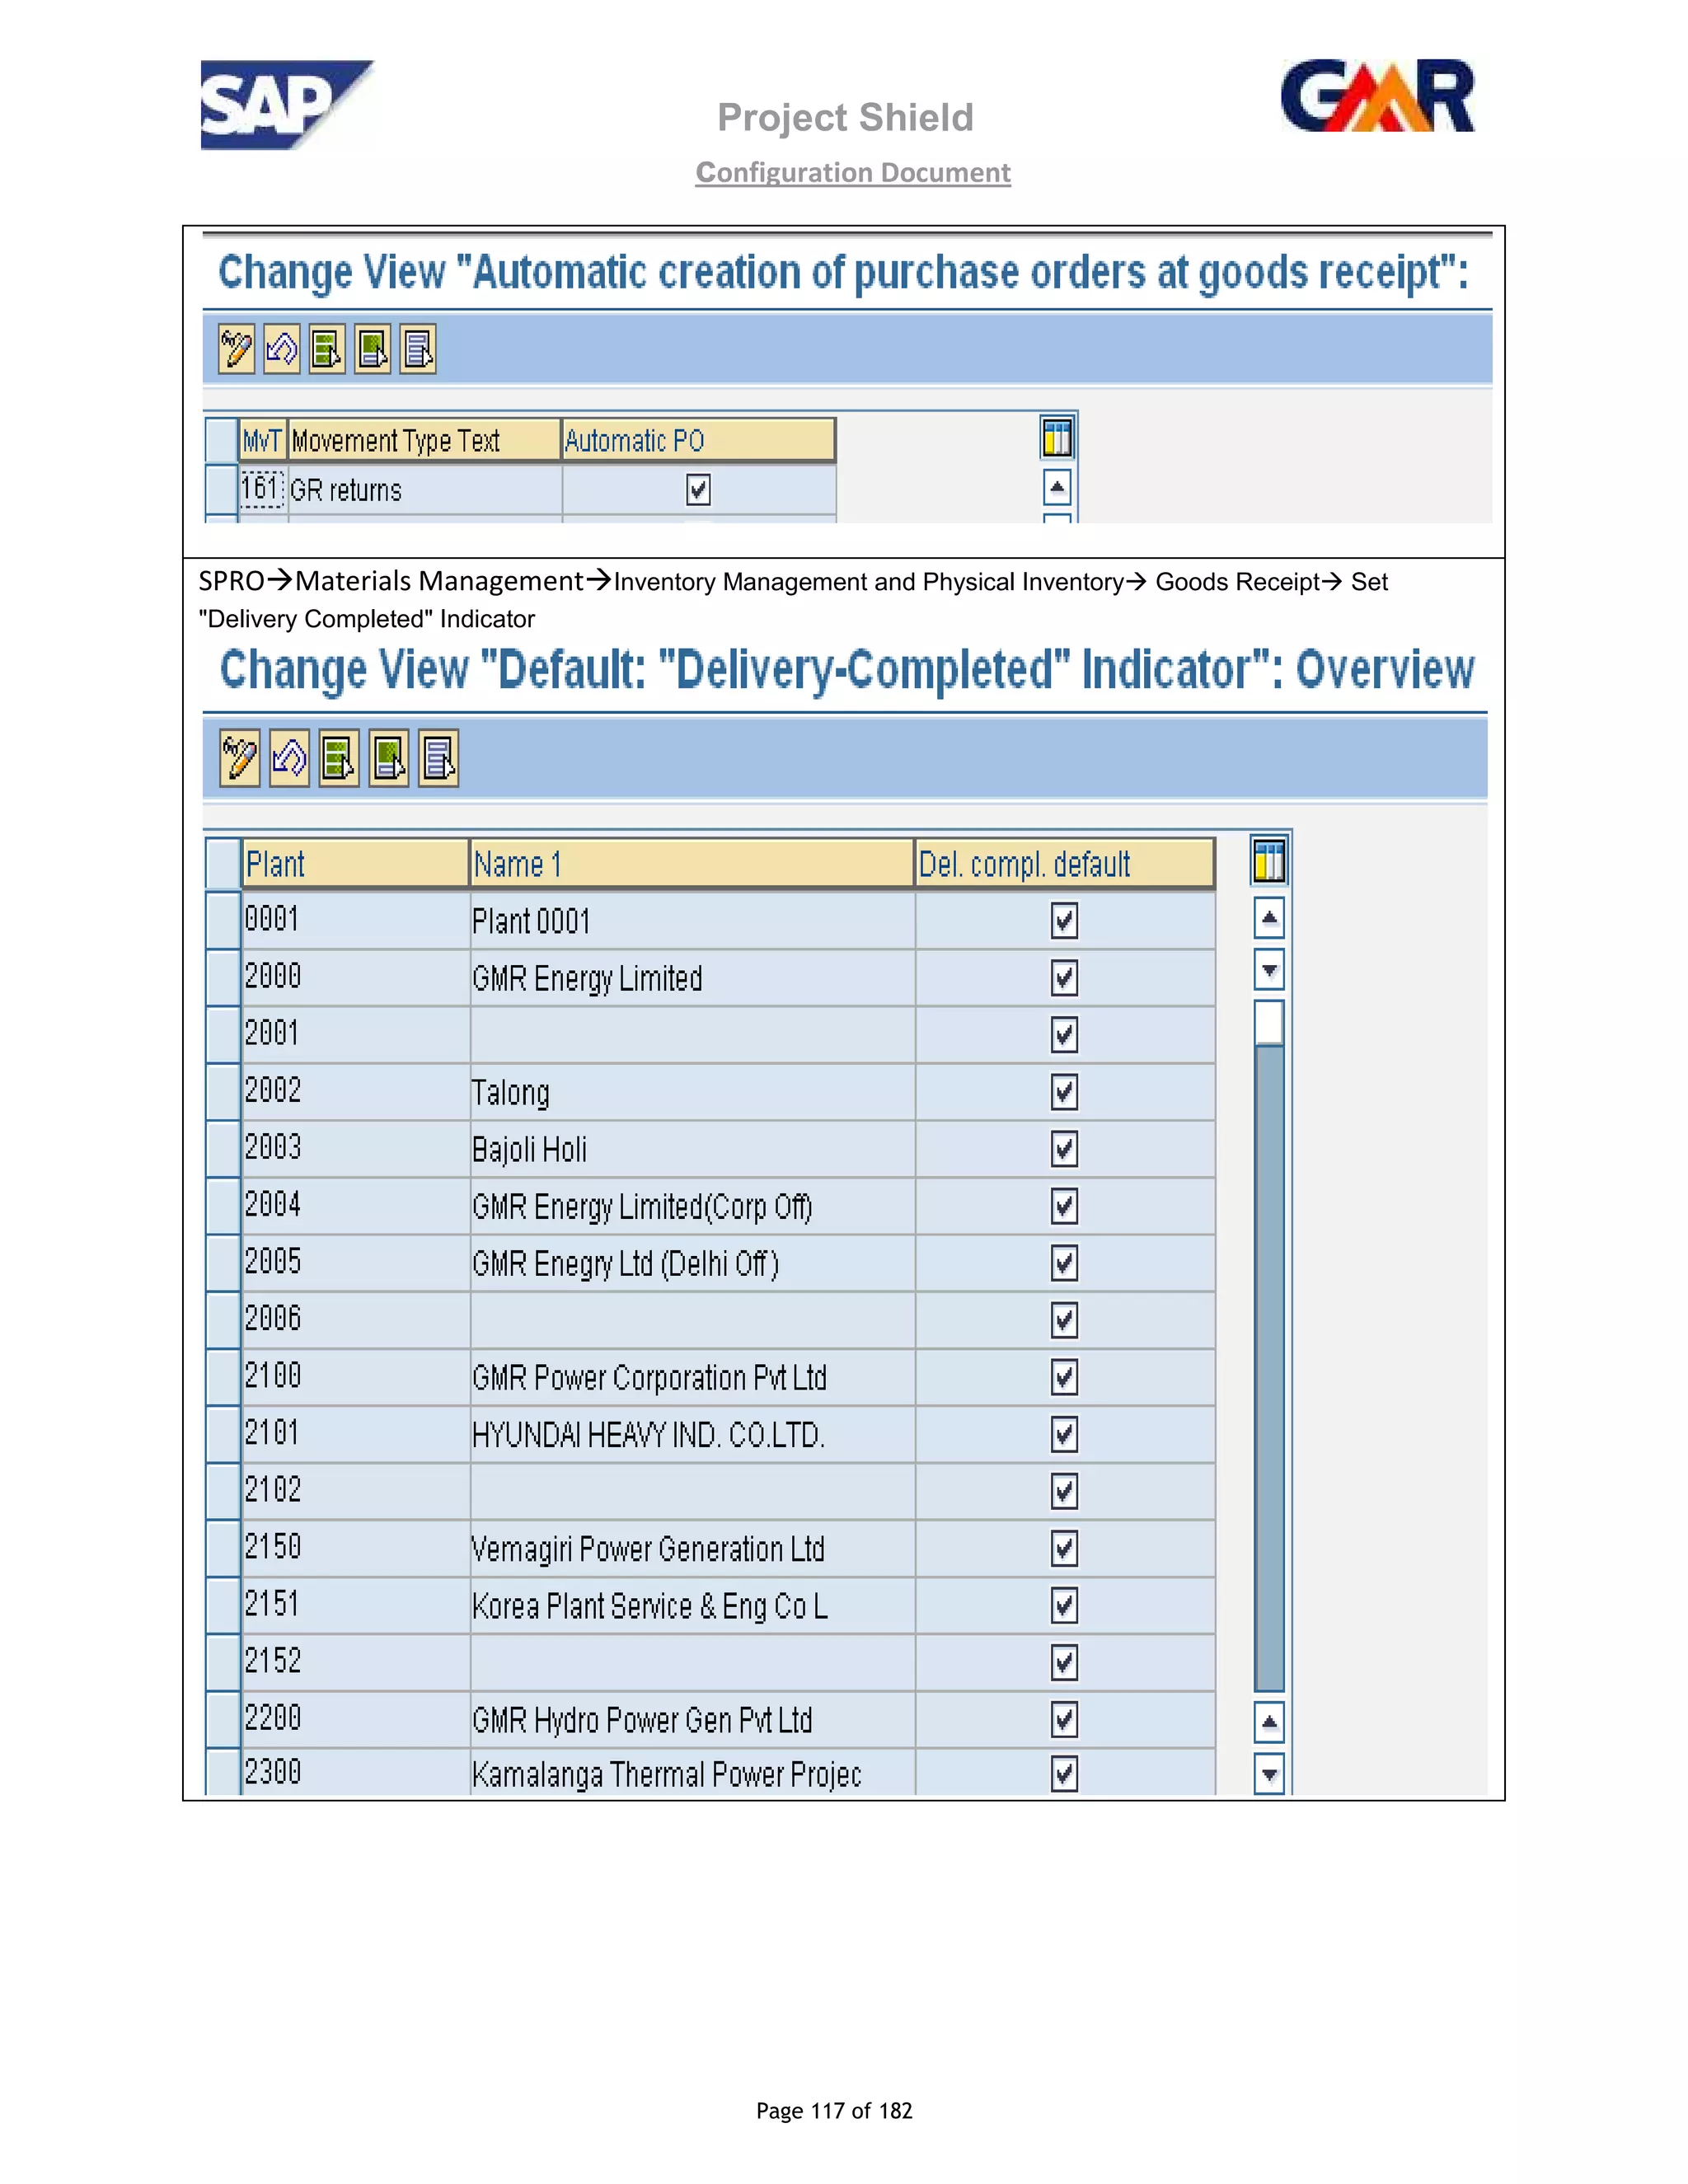Click the Select Block icon in Delivery-Completed view toolbar

pyautogui.click(x=389, y=758)
